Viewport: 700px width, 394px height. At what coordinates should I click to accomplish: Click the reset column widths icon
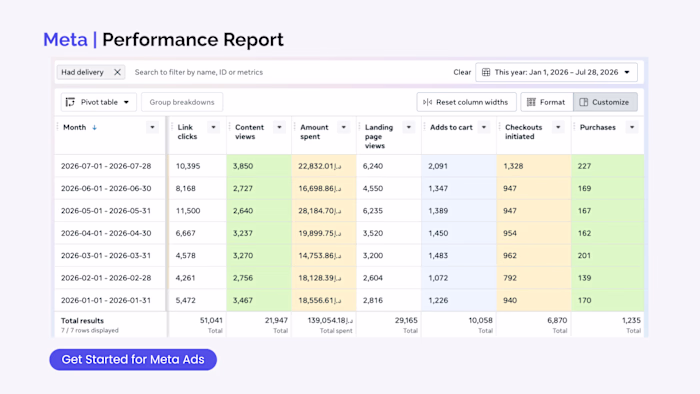[x=427, y=102]
